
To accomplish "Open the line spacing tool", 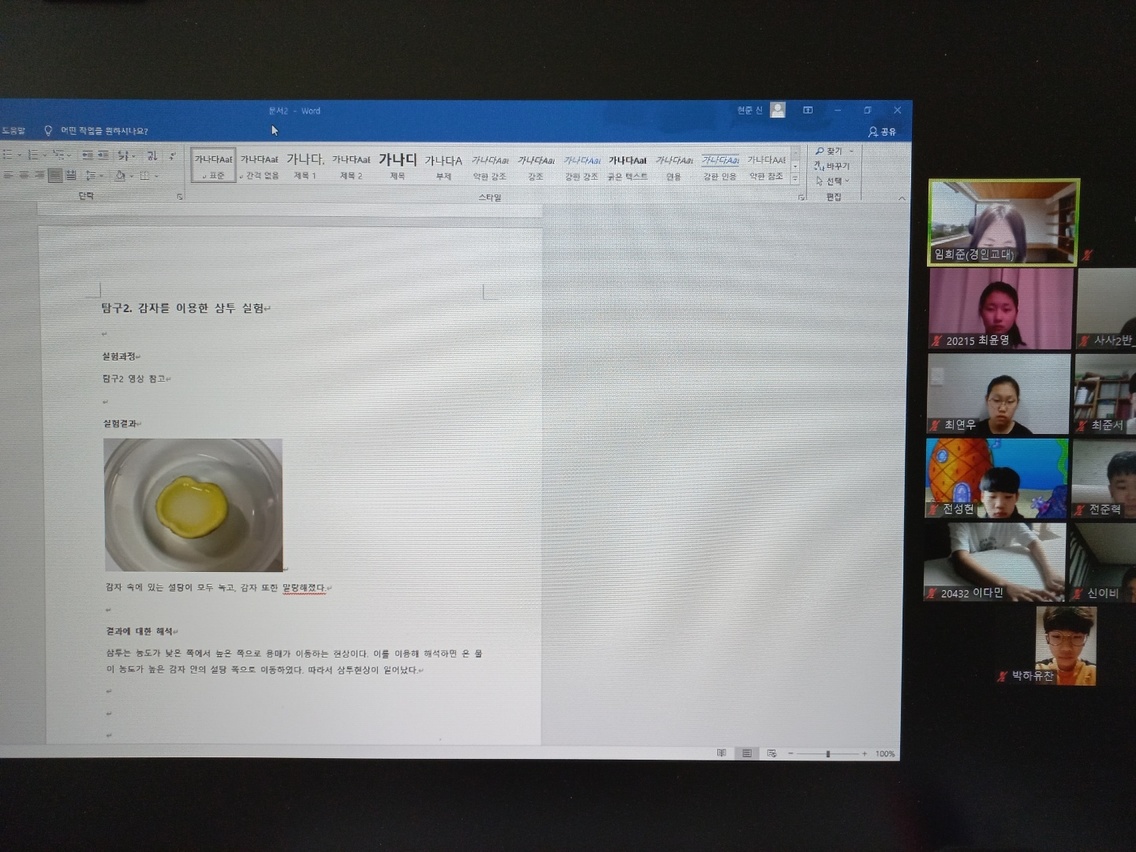I will click(x=91, y=175).
